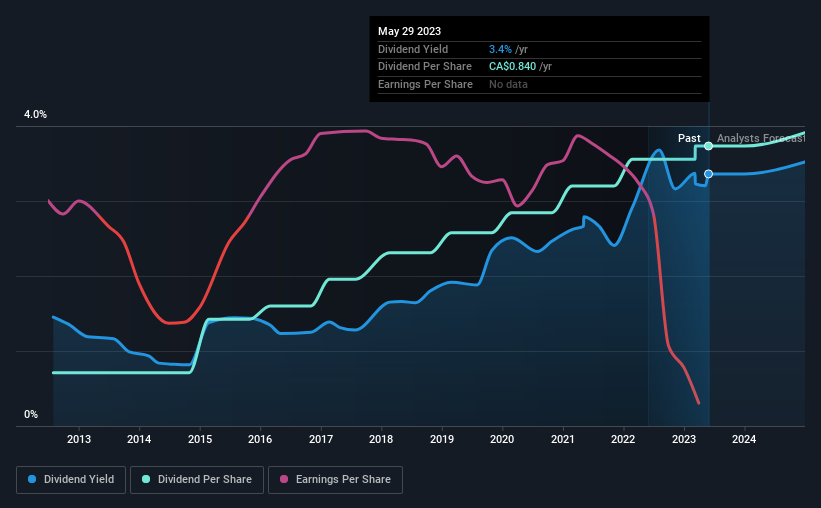Click the May 29 2023 tooltip date
The height and width of the screenshot is (508, 821).
tap(409, 31)
